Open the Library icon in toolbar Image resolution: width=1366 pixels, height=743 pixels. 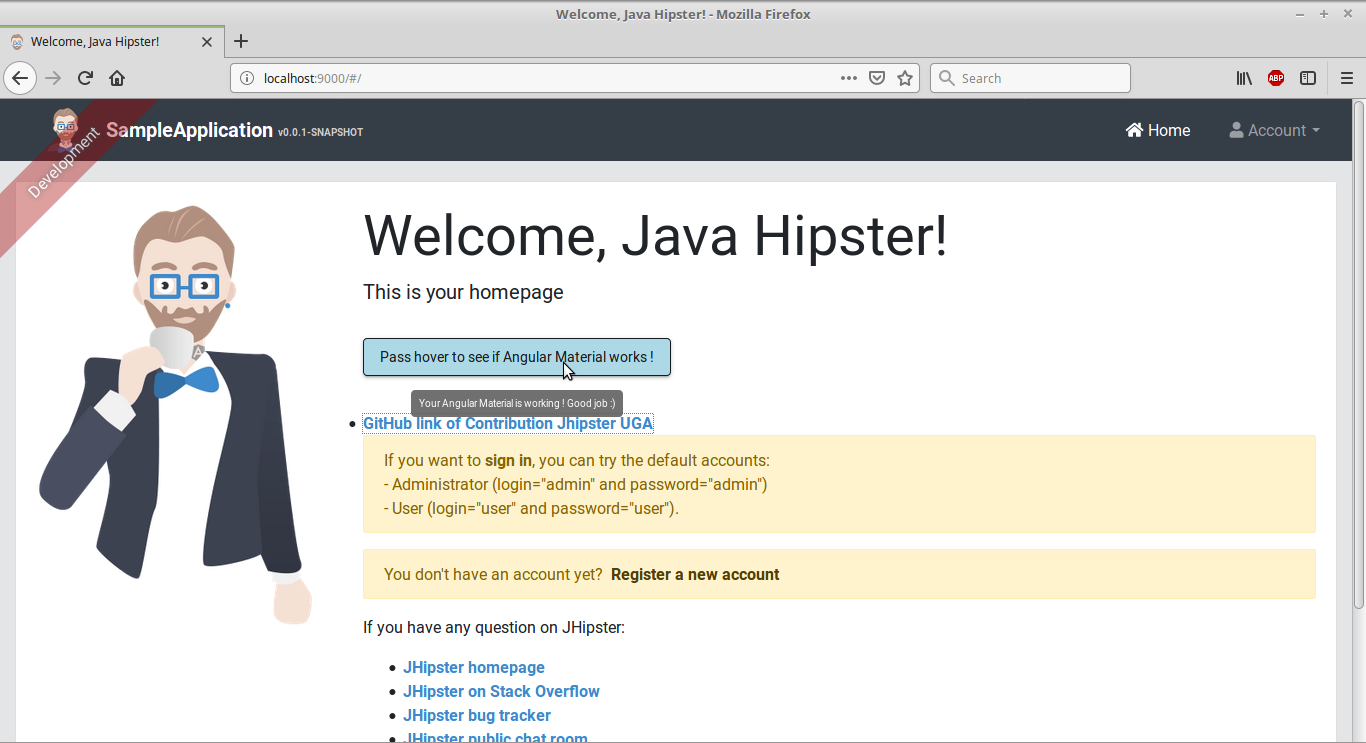1244,78
